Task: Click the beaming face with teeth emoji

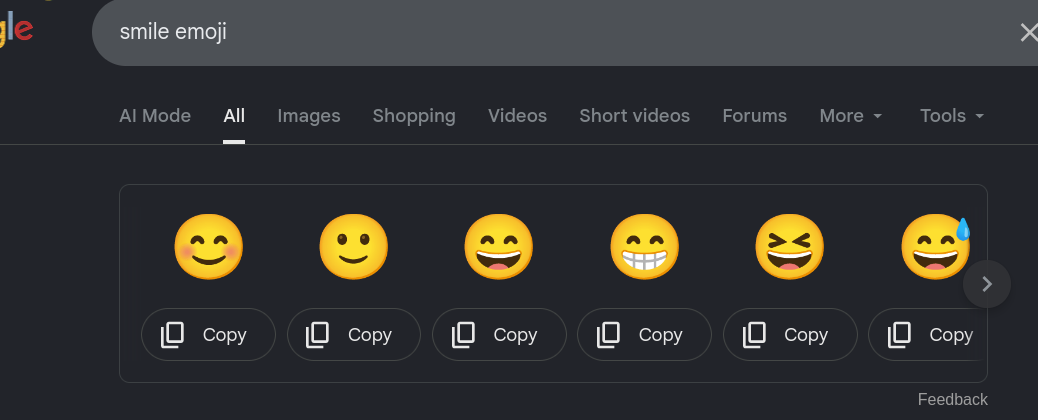Action: point(644,247)
